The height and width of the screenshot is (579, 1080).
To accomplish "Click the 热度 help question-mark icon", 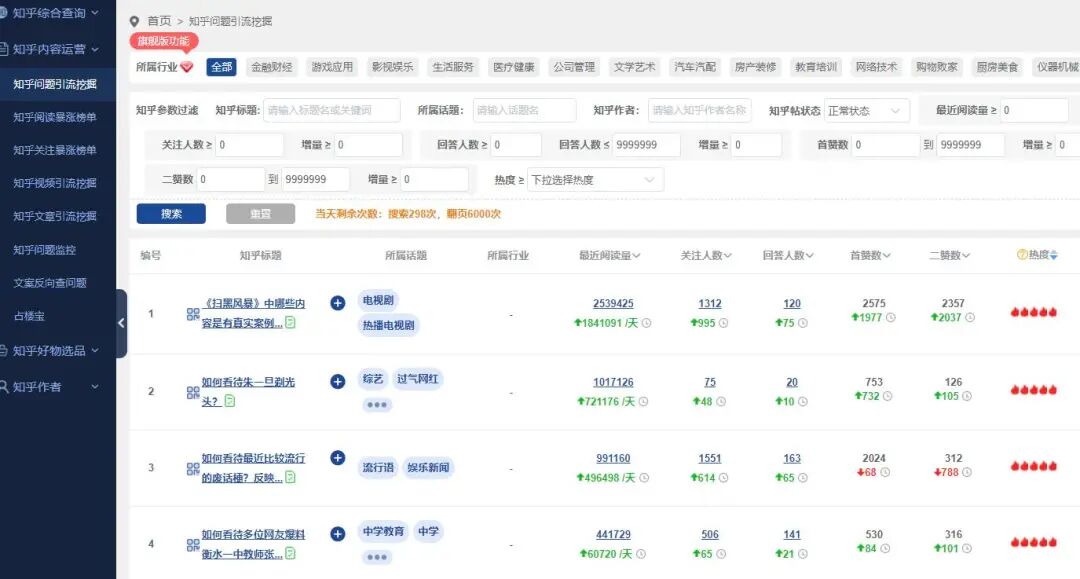I will coord(1022,255).
